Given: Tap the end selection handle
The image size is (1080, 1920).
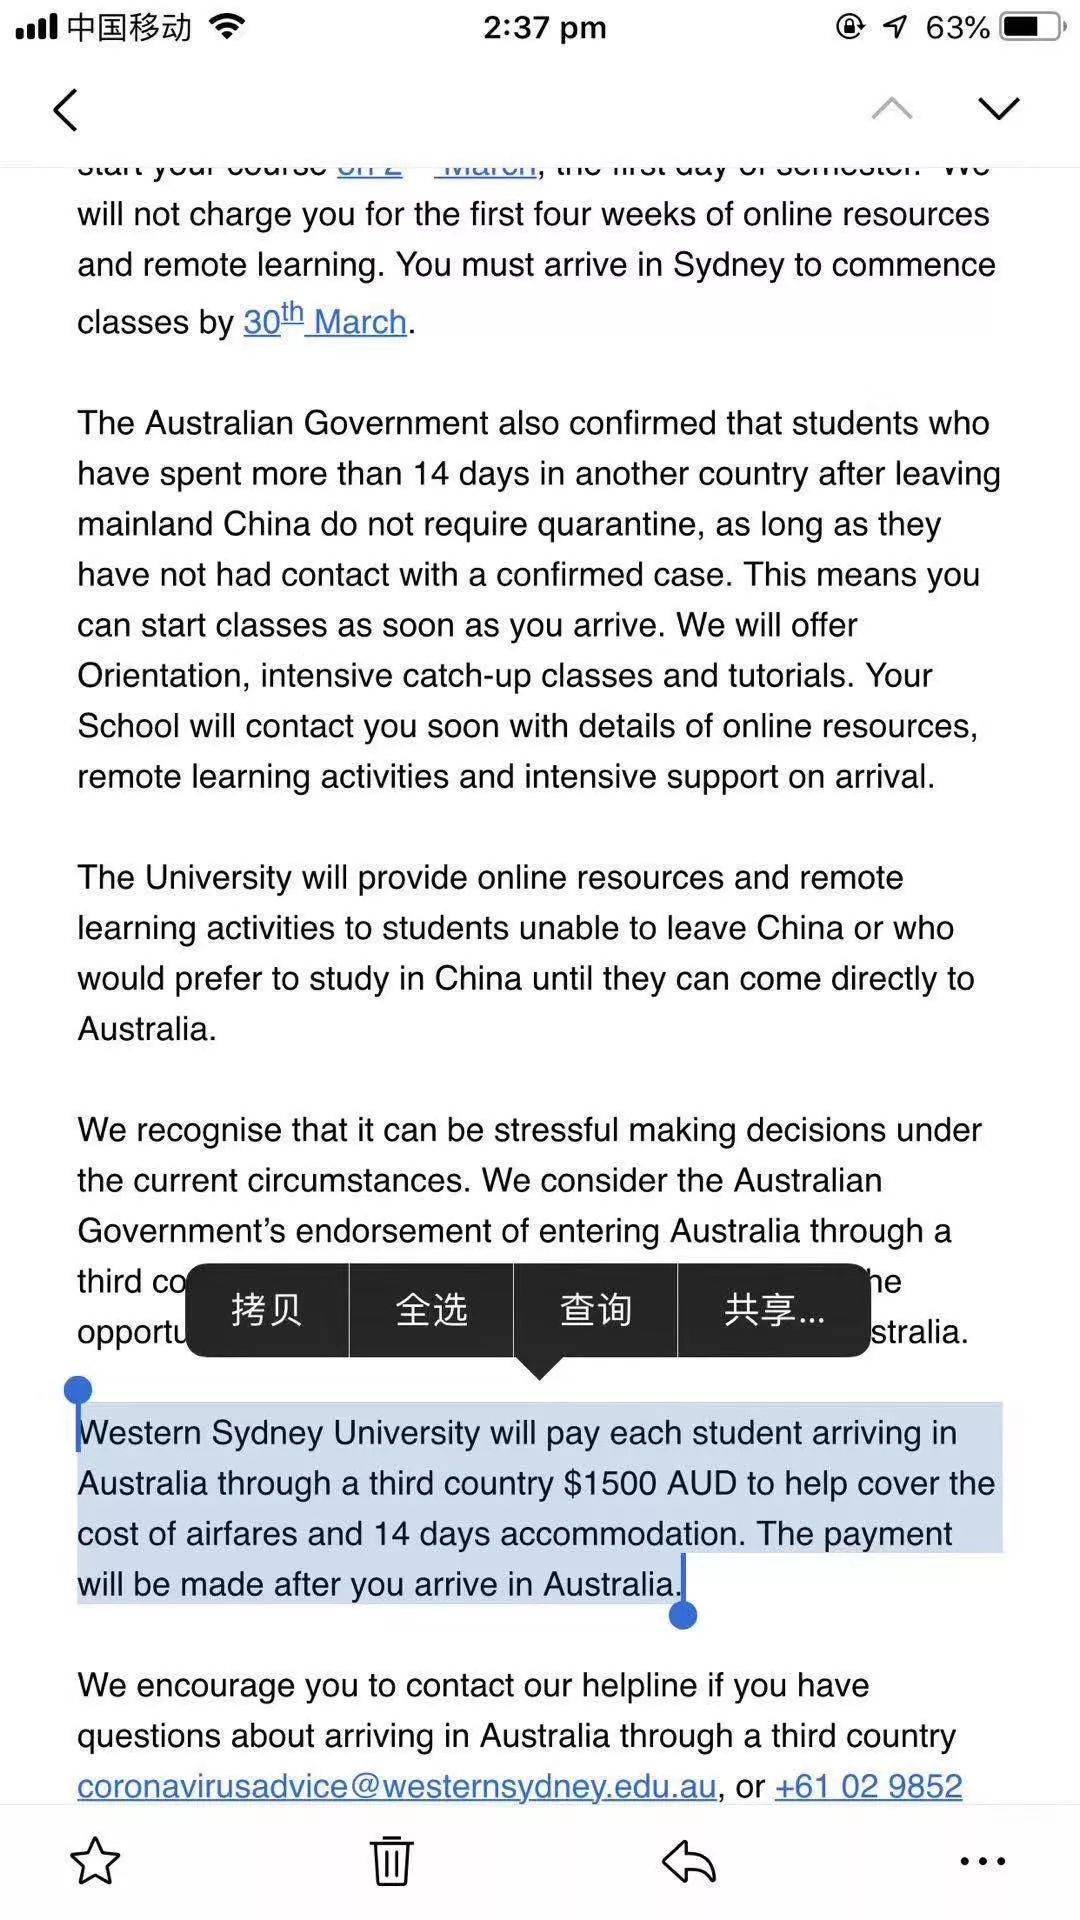Looking at the screenshot, I should click(x=683, y=1613).
